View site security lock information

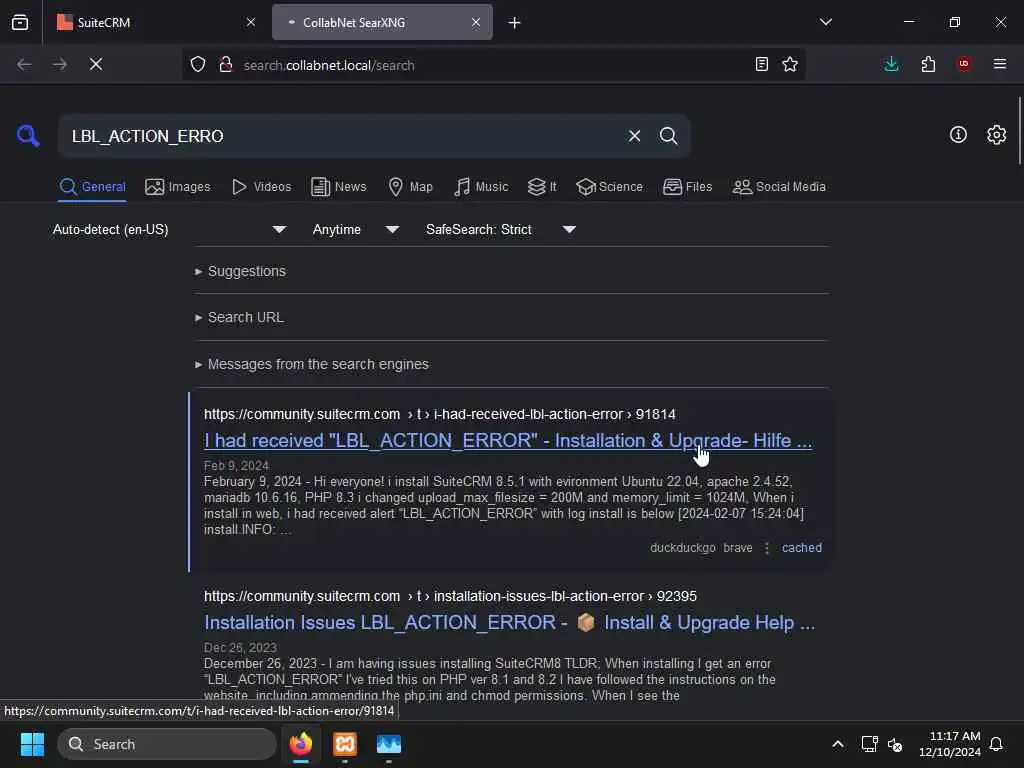[x=226, y=64]
